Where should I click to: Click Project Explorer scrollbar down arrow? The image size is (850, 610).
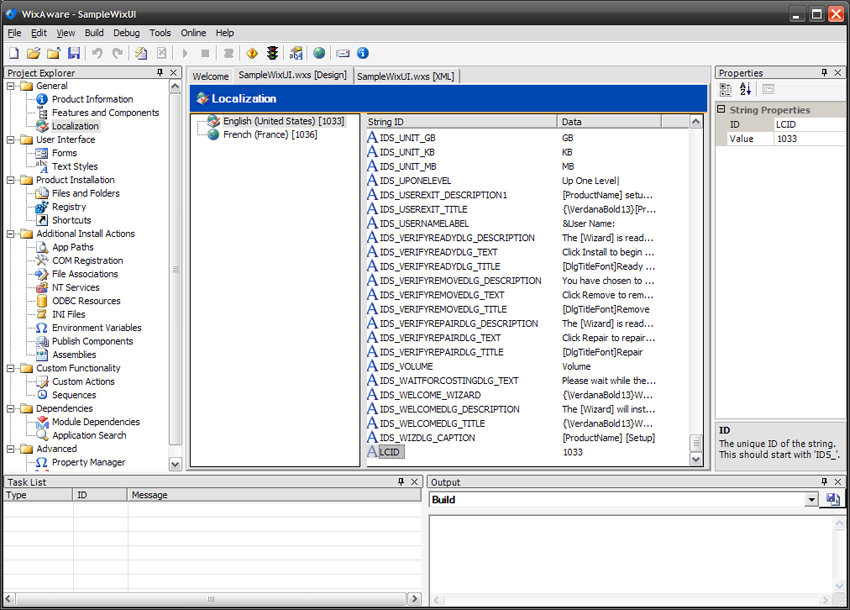[175, 464]
